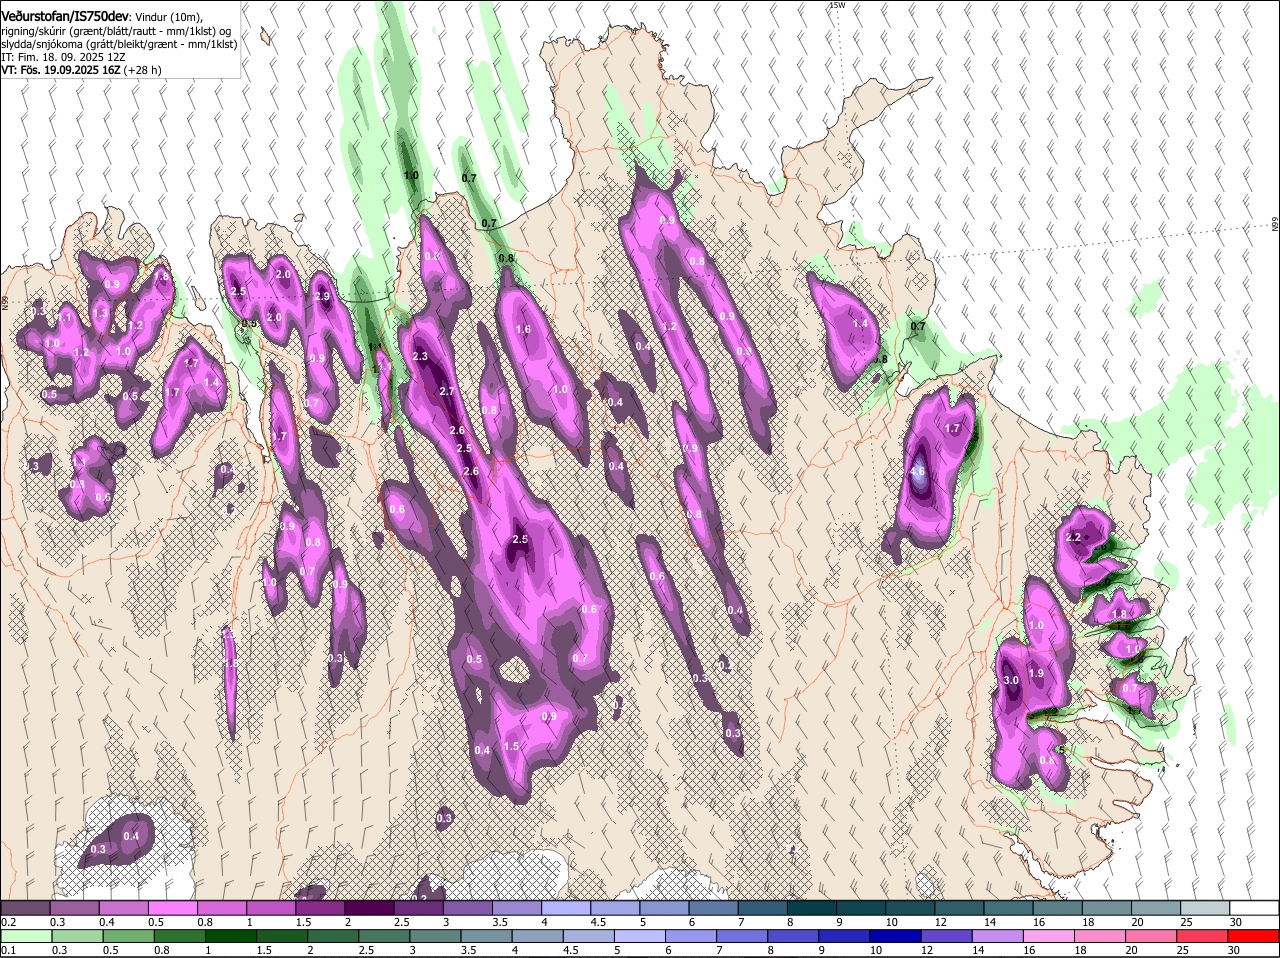Click the 'IT: Fim. 18. 09. 2025 12Z' line
1280x958 pixels.
(63, 58)
